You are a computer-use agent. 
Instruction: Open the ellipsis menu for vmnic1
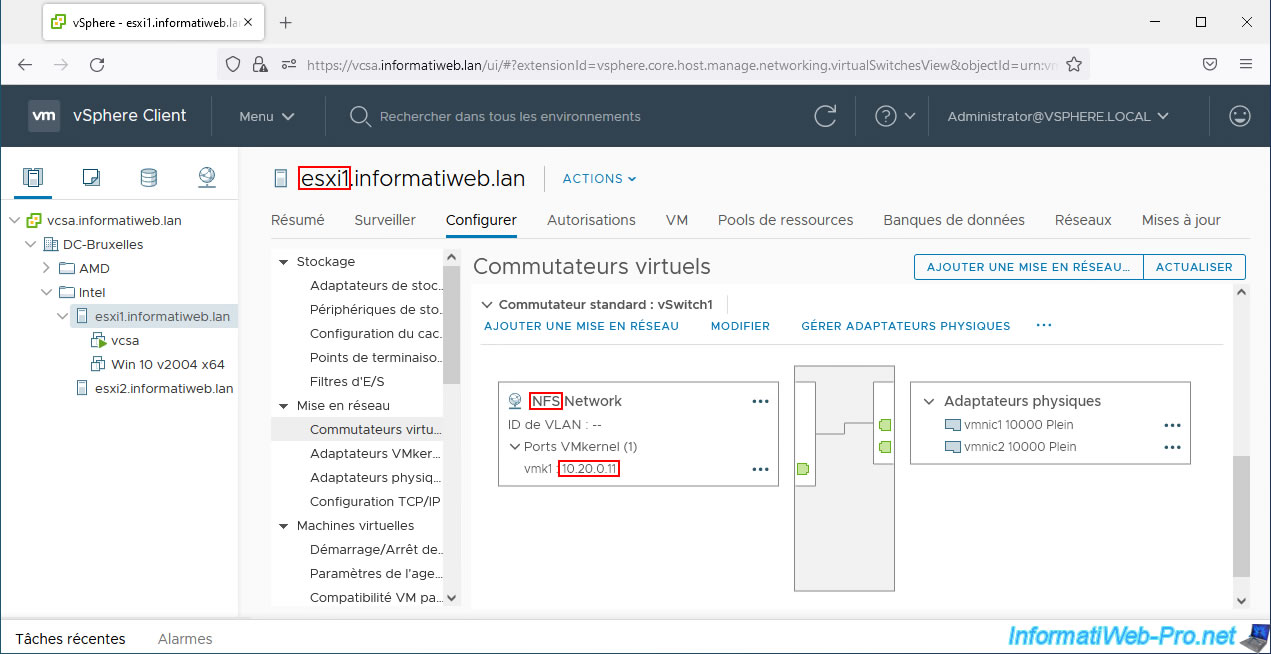tap(1172, 425)
